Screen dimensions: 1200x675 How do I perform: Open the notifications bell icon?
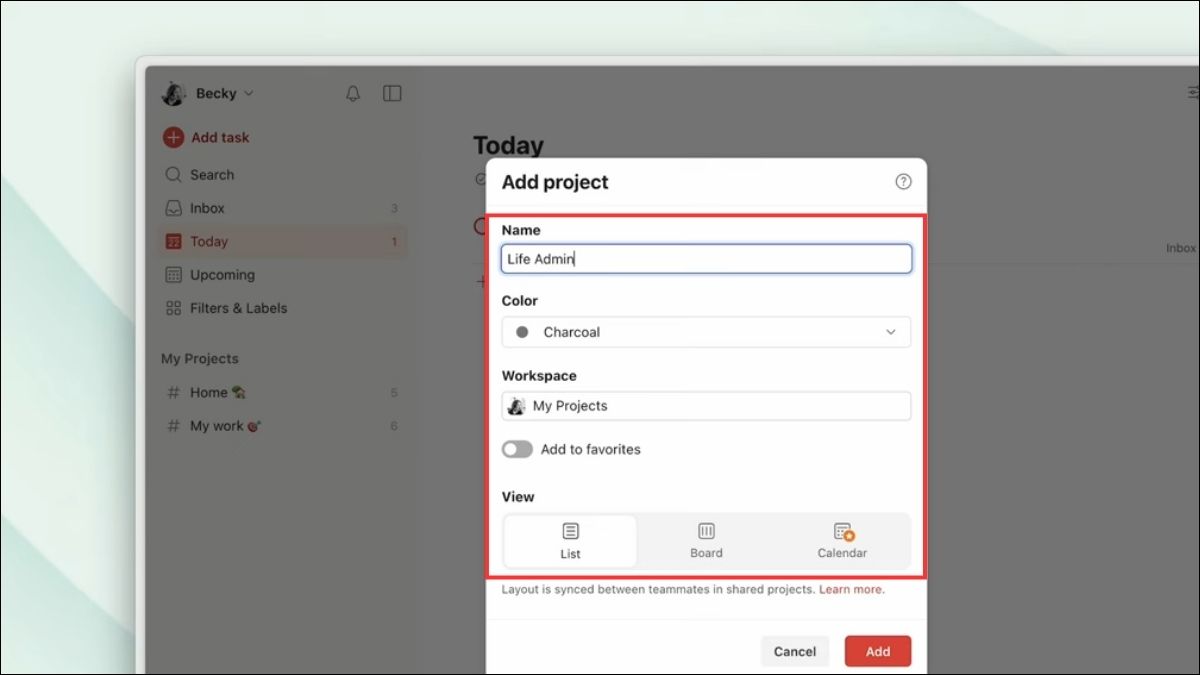coord(353,93)
